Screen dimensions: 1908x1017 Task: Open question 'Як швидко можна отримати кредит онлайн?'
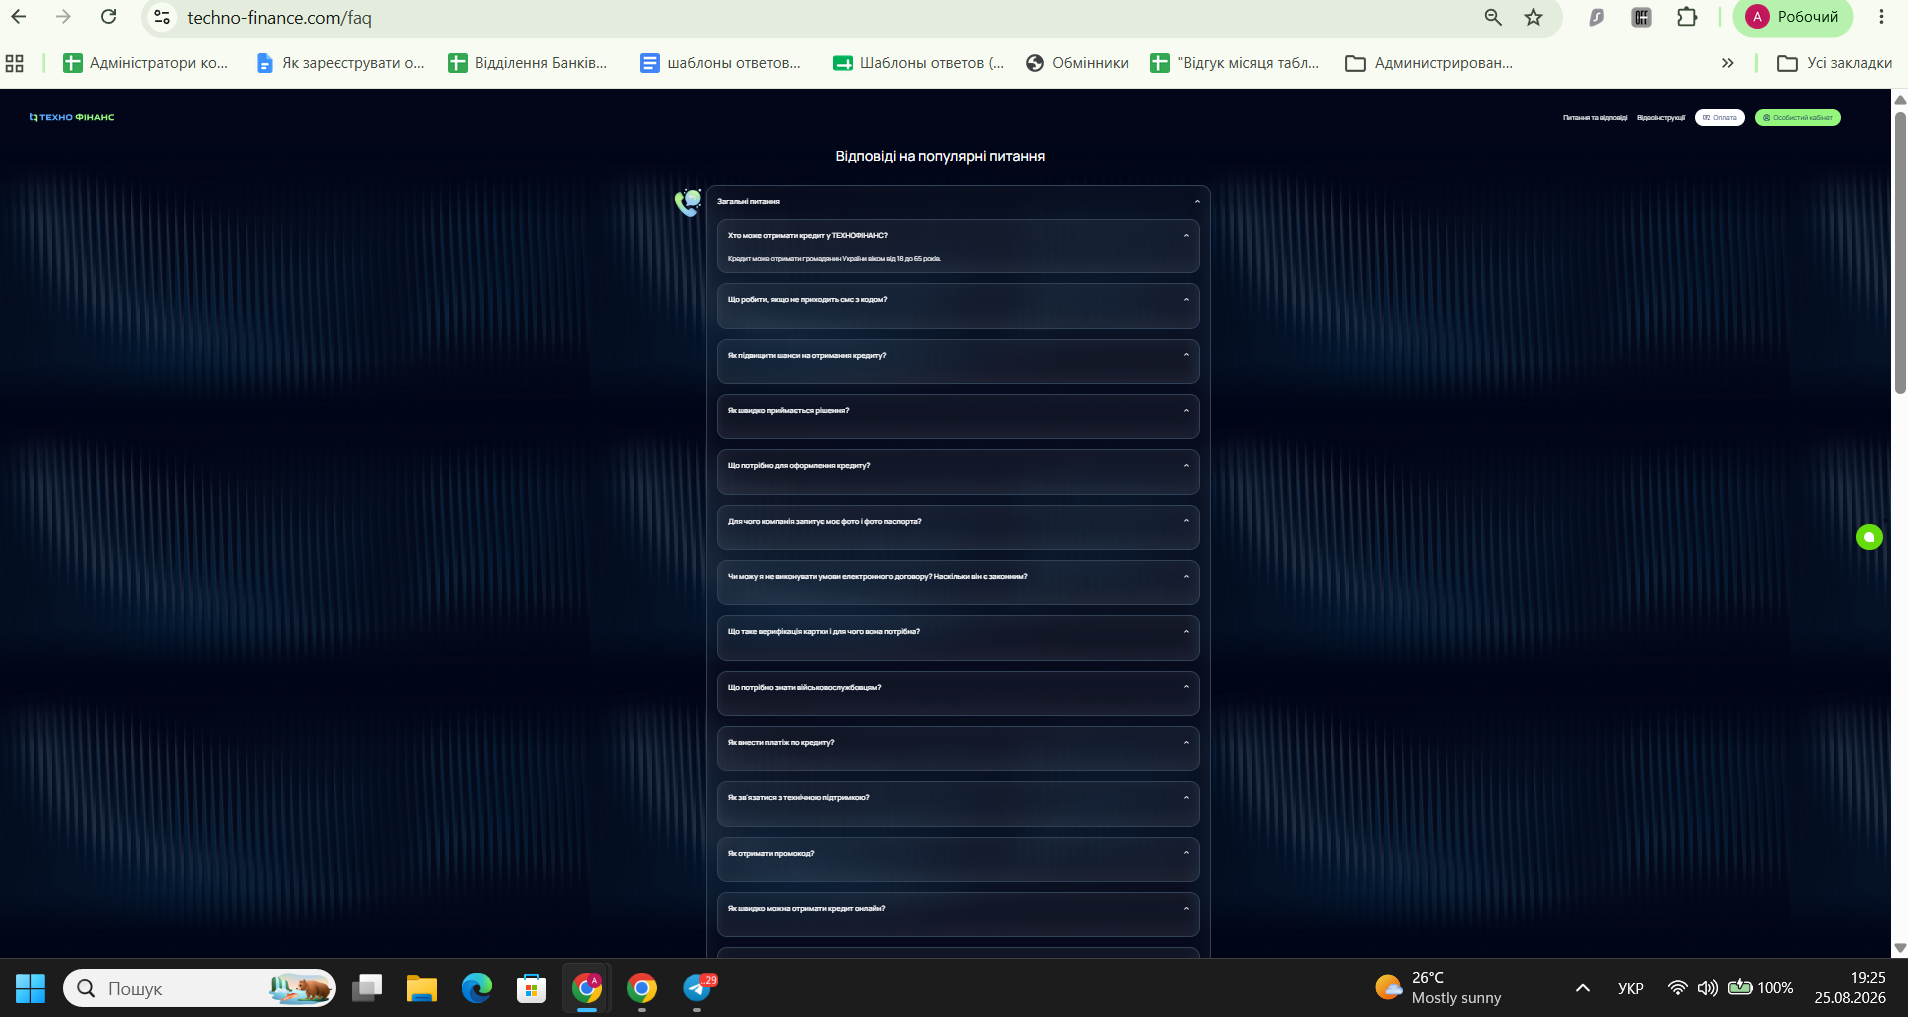click(x=958, y=914)
